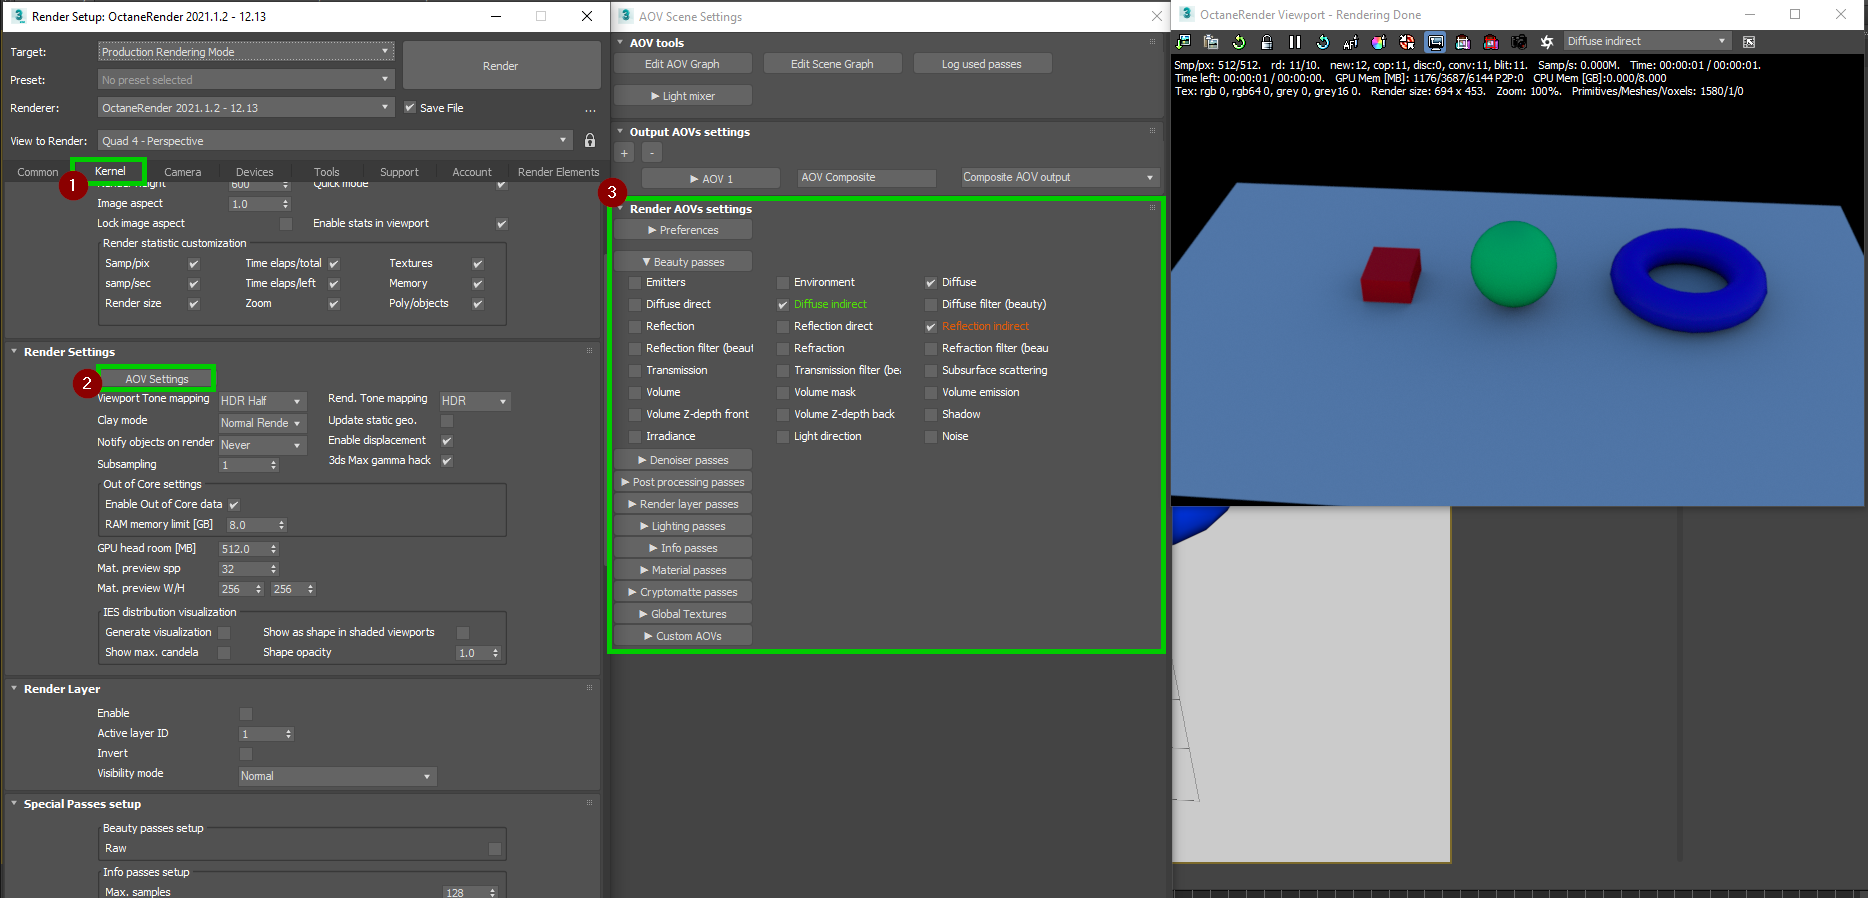Toggle Enable Out of Core data checkbox
The height and width of the screenshot is (898, 1868).
coord(234,505)
